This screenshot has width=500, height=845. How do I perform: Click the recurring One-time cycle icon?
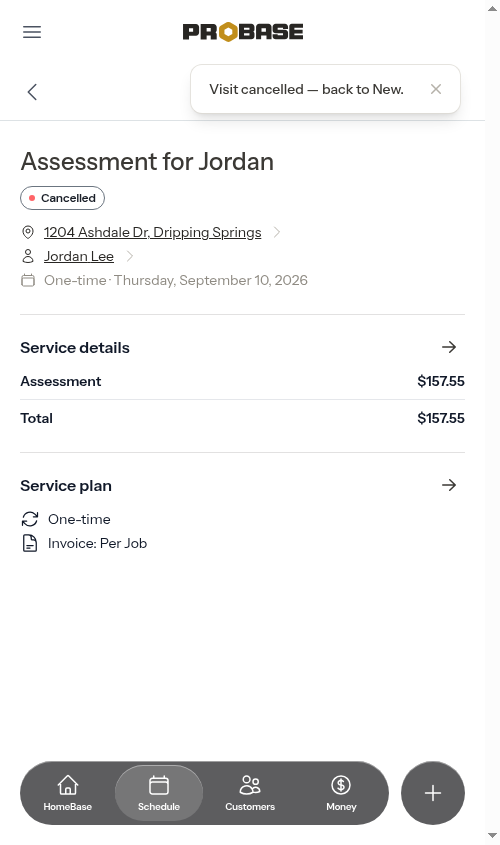pyautogui.click(x=30, y=519)
